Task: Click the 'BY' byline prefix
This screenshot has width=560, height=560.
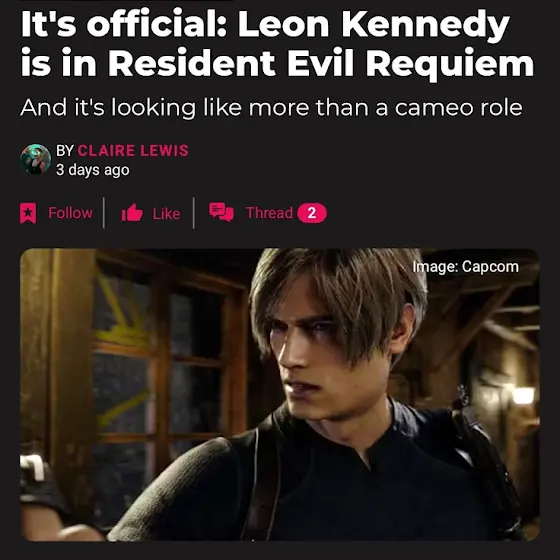Action: (65, 150)
